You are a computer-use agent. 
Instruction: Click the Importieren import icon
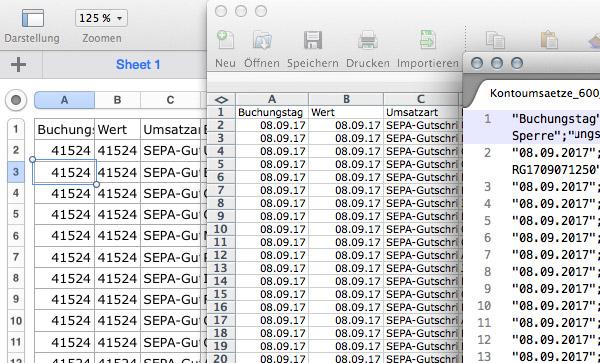pos(427,39)
